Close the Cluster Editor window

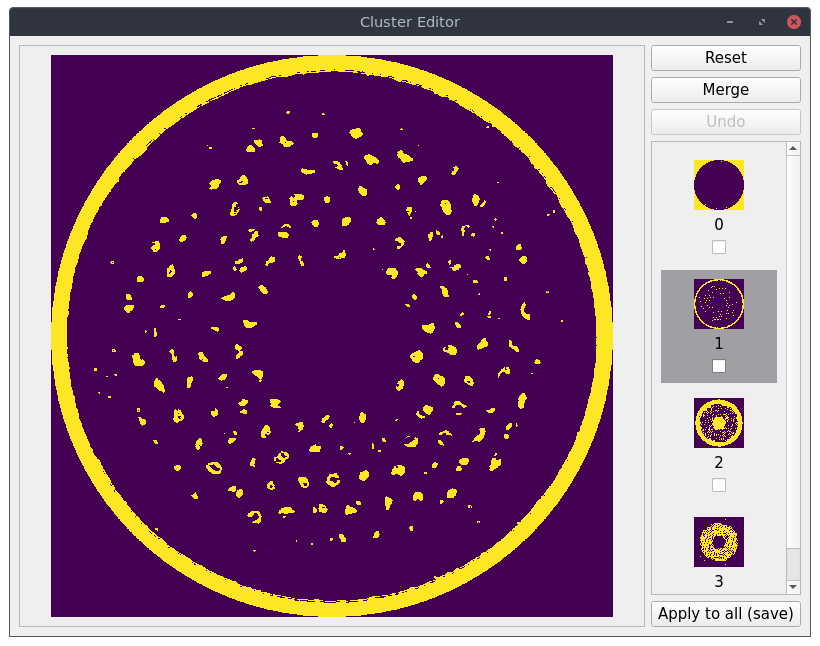pos(793,22)
